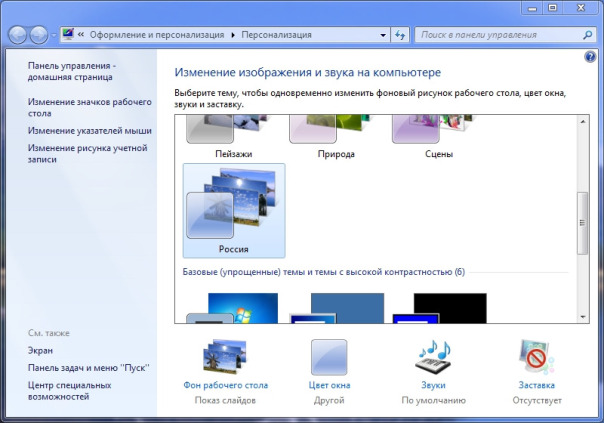Click the 'Отсутствует' status text
The image size is (604, 423).
pyautogui.click(x=537, y=400)
